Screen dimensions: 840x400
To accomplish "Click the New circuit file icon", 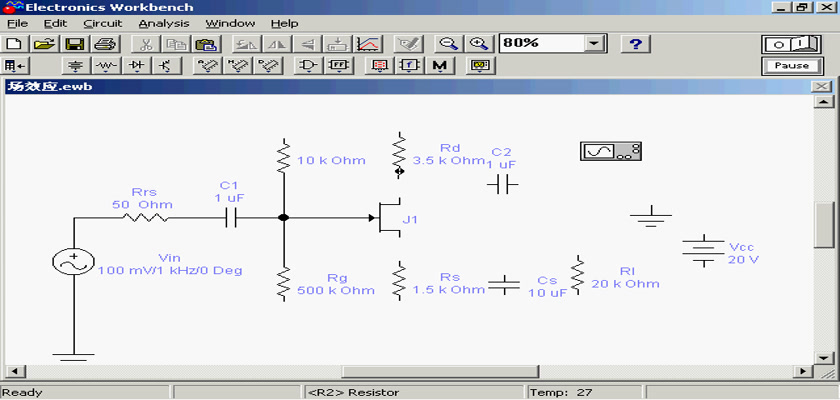I will pyautogui.click(x=16, y=44).
